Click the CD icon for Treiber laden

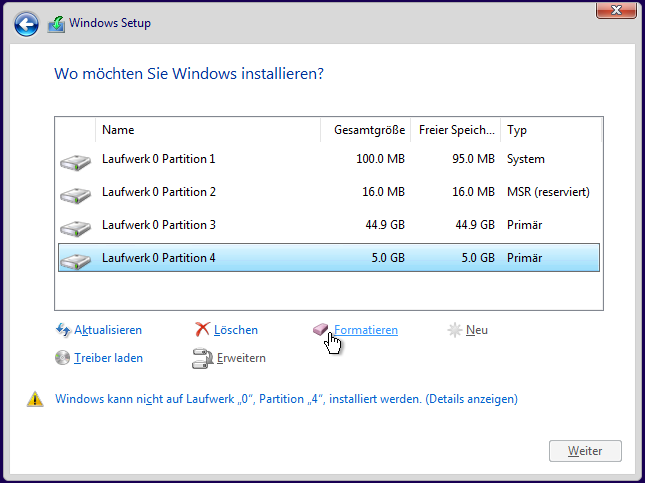point(63,358)
